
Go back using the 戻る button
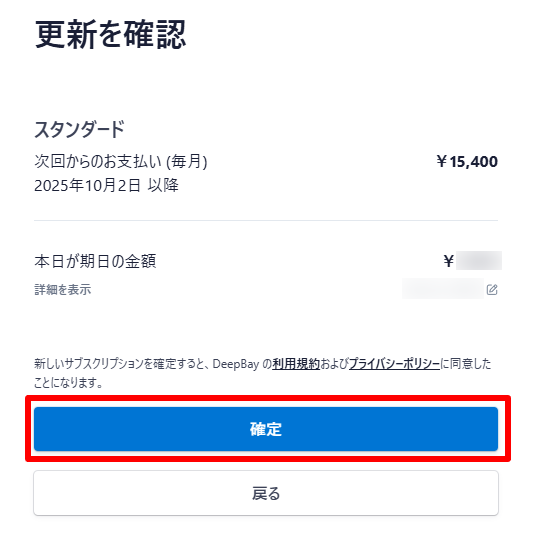pyautogui.click(x=266, y=493)
